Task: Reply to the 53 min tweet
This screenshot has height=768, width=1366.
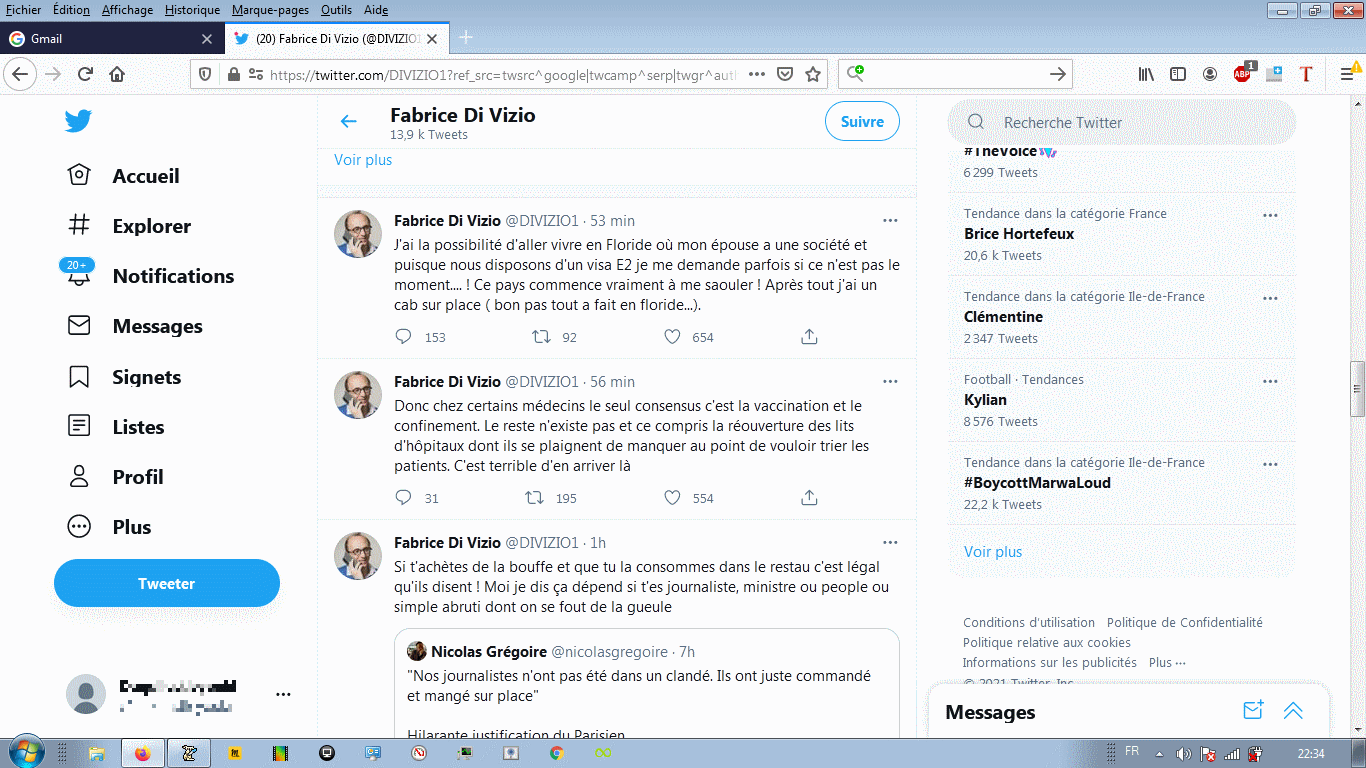Action: (404, 337)
